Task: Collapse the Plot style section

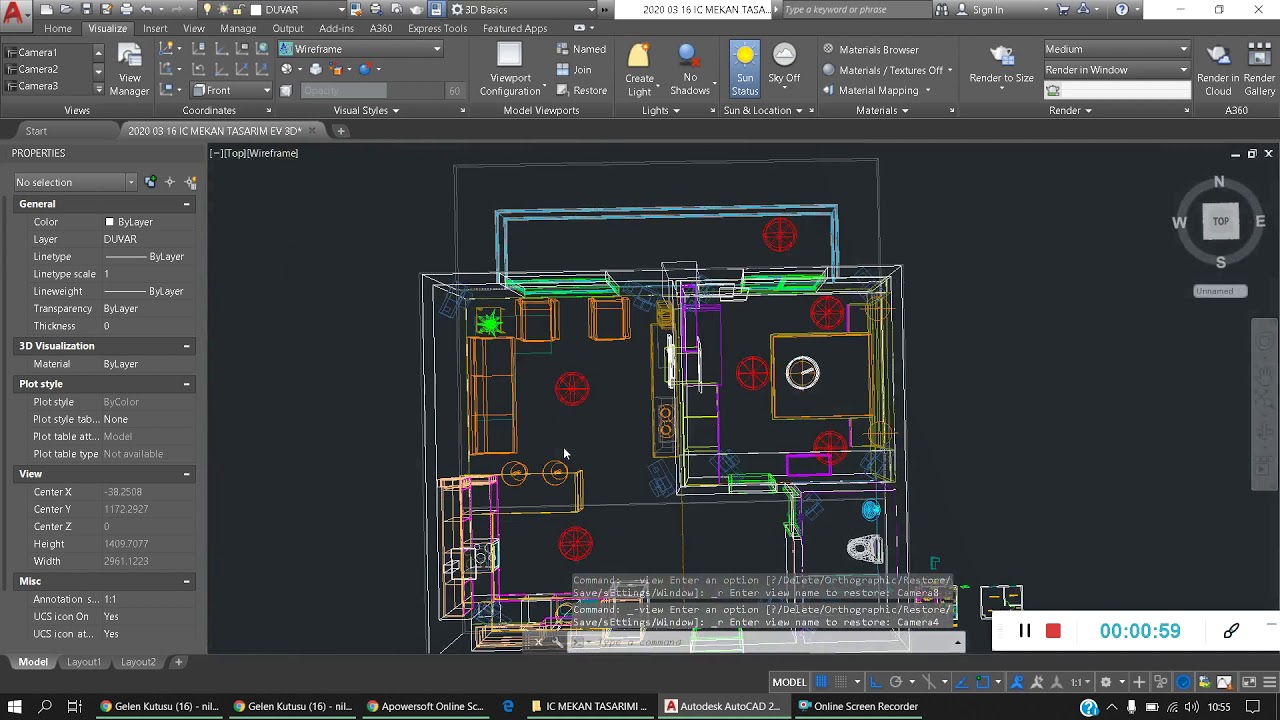Action: [x=186, y=384]
